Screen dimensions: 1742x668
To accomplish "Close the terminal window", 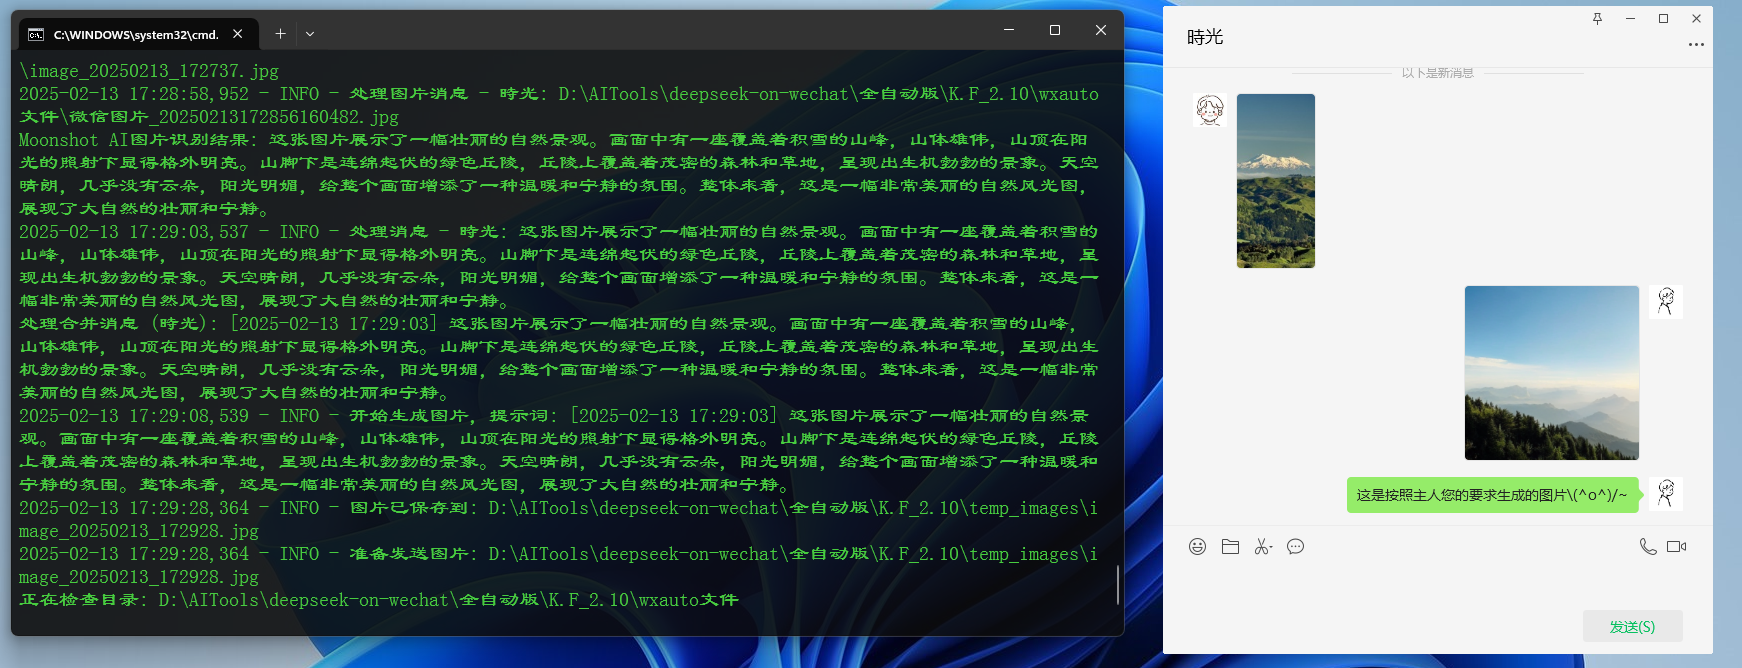I will tap(1100, 30).
